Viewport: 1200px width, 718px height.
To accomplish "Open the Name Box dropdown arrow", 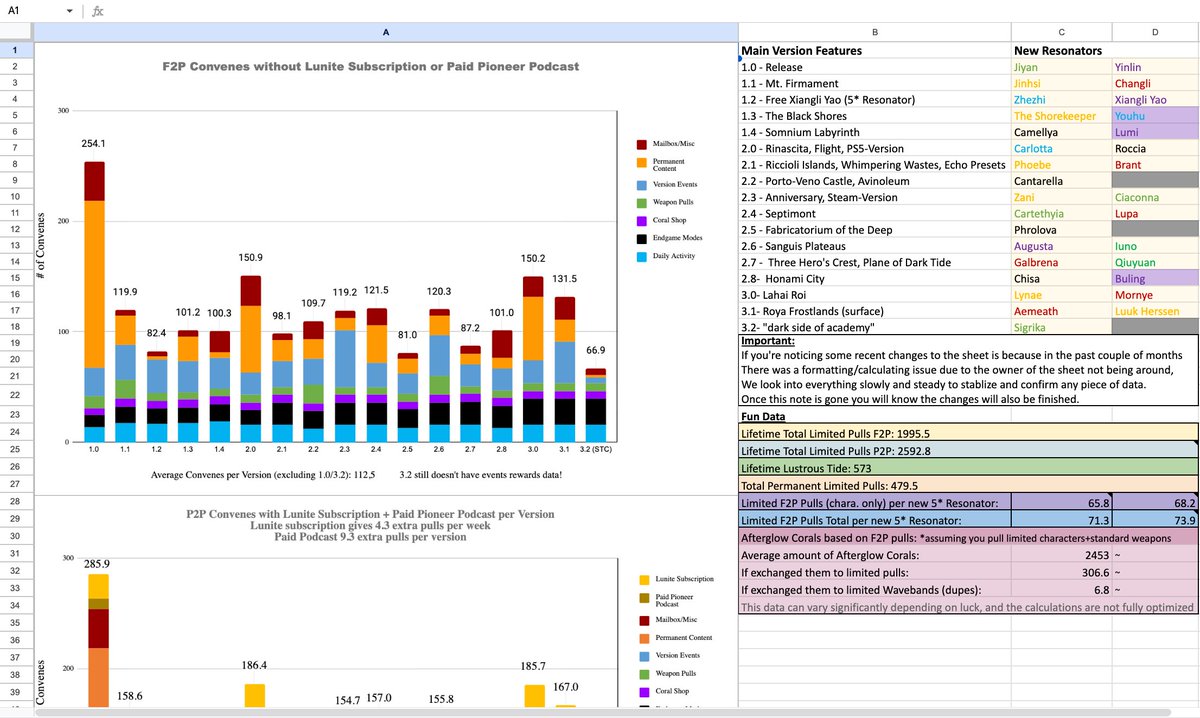I will [x=68, y=12].
